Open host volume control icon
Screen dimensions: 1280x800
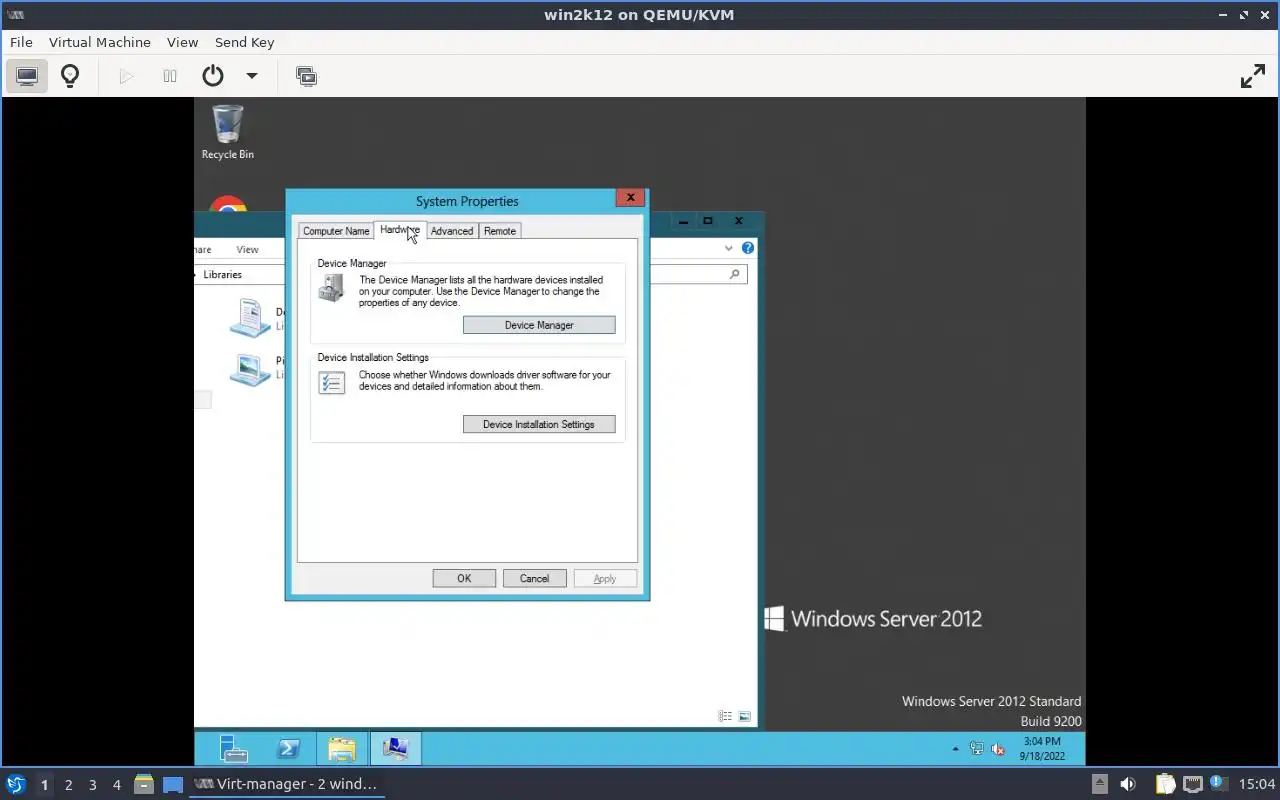[1128, 784]
